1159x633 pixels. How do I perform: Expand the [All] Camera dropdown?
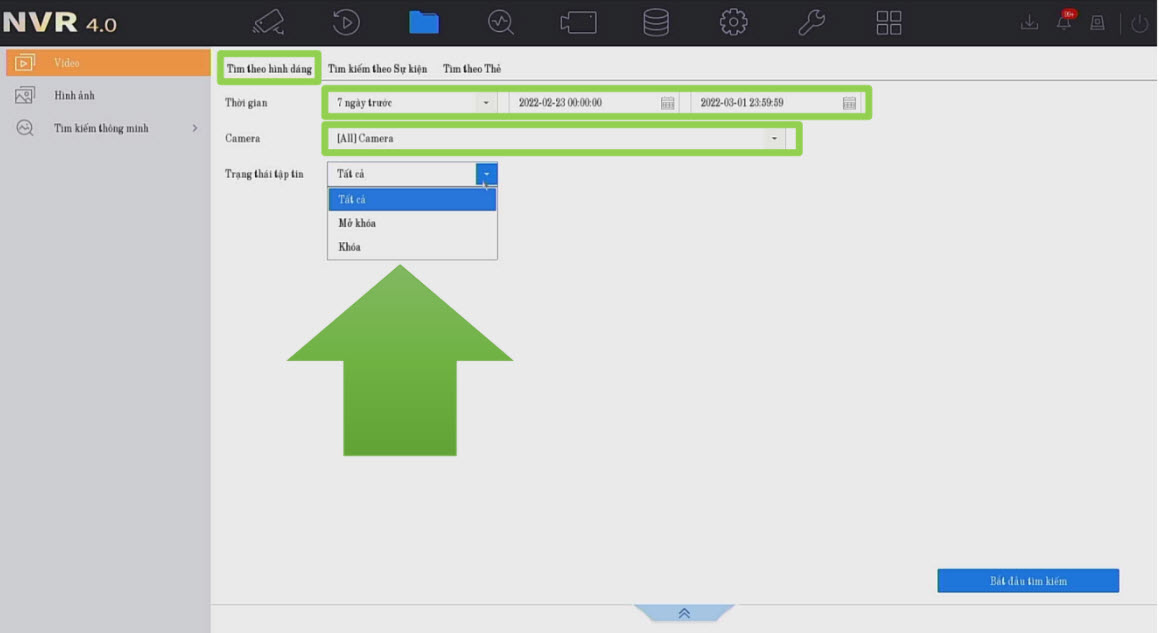click(x=774, y=139)
